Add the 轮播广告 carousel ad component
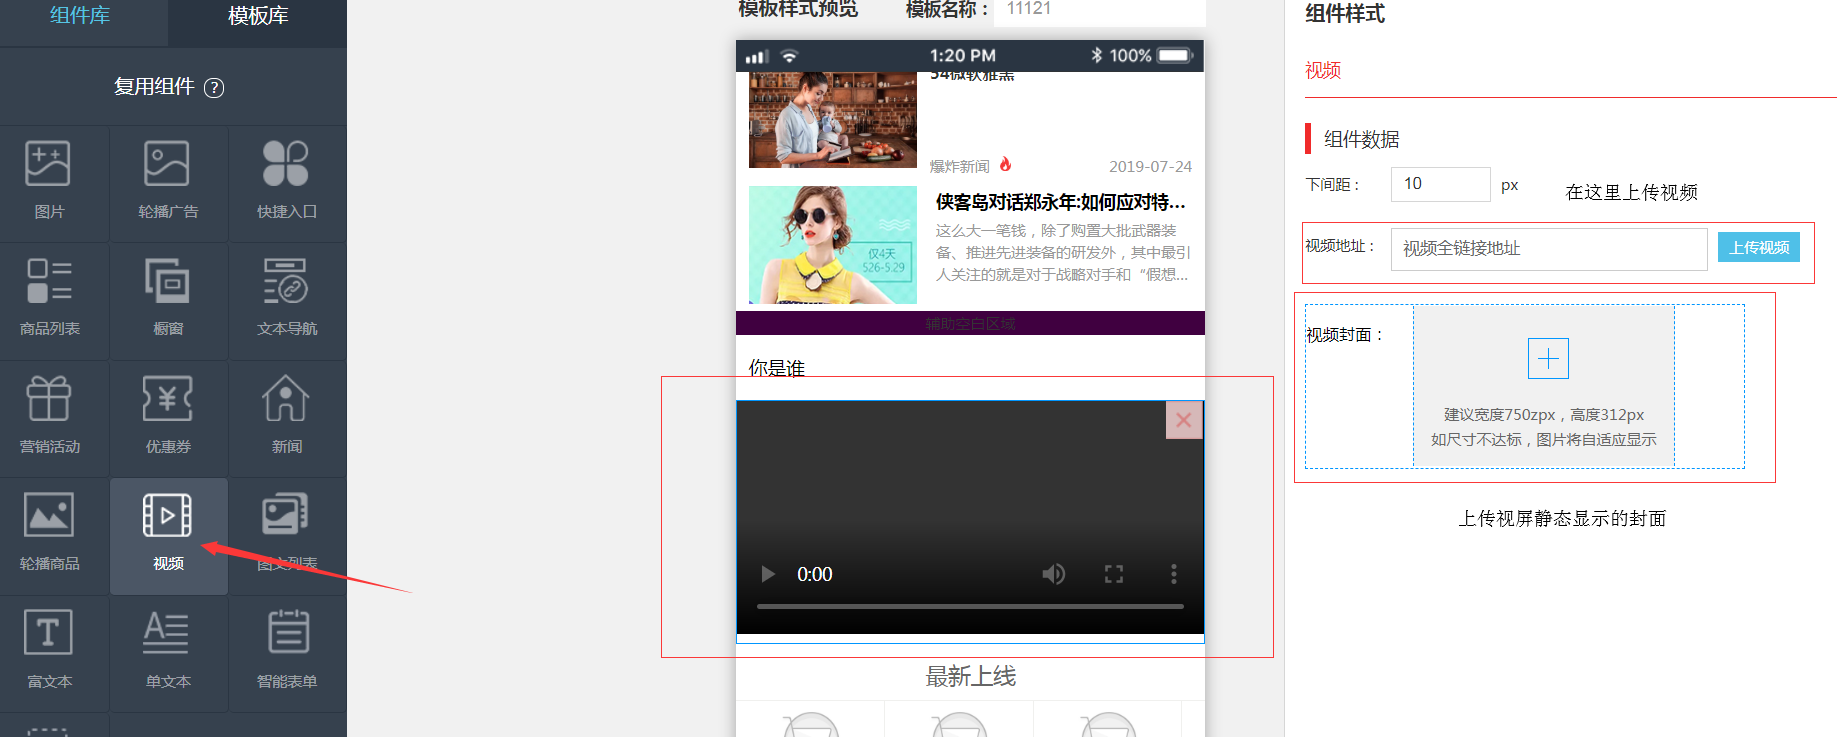The height and width of the screenshot is (737, 1837). (167, 180)
